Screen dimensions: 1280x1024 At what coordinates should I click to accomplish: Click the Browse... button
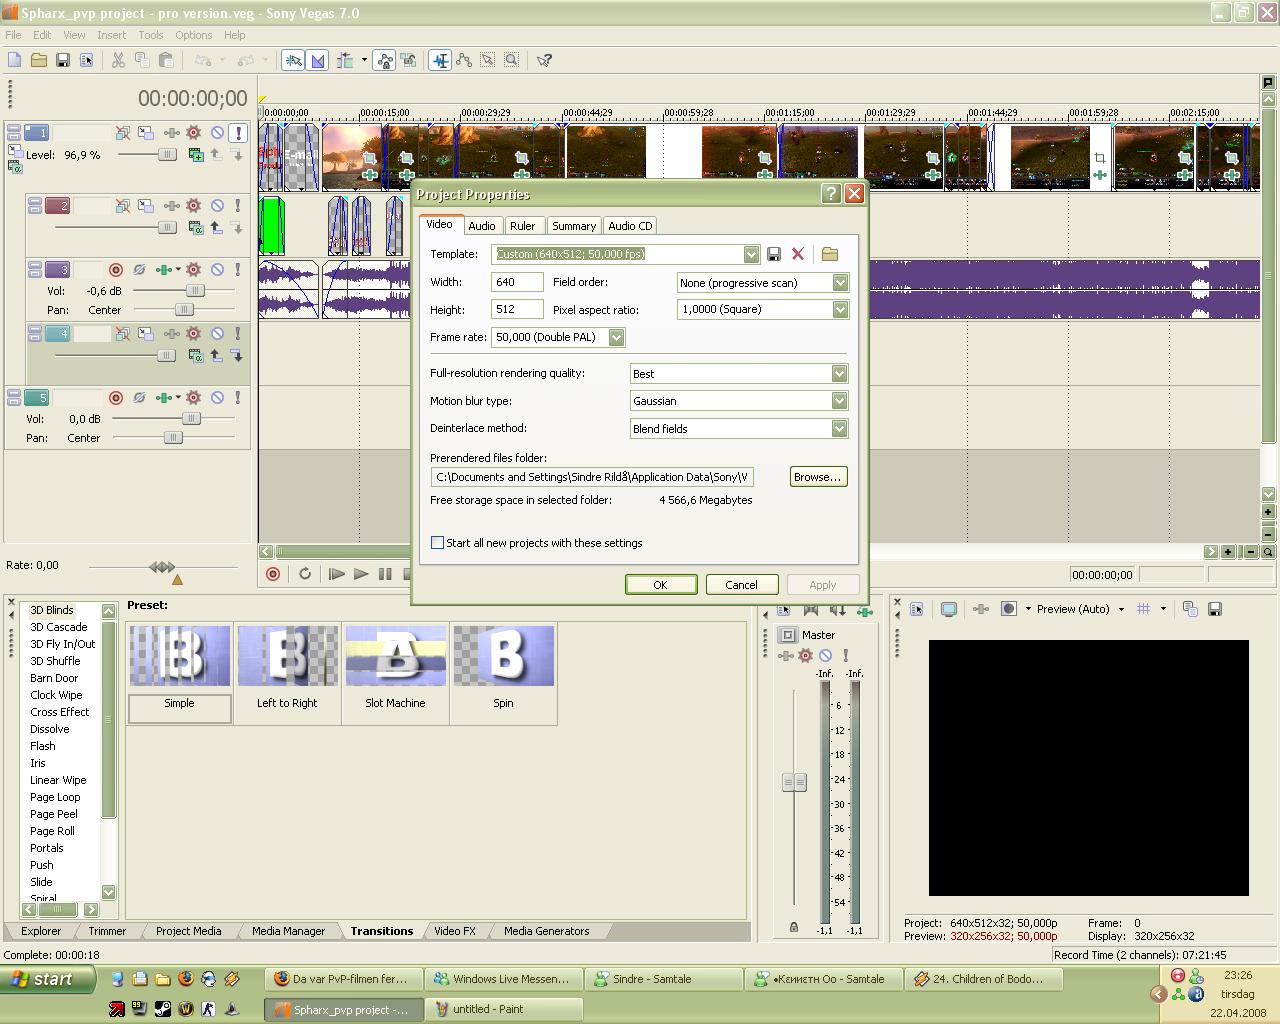818,477
